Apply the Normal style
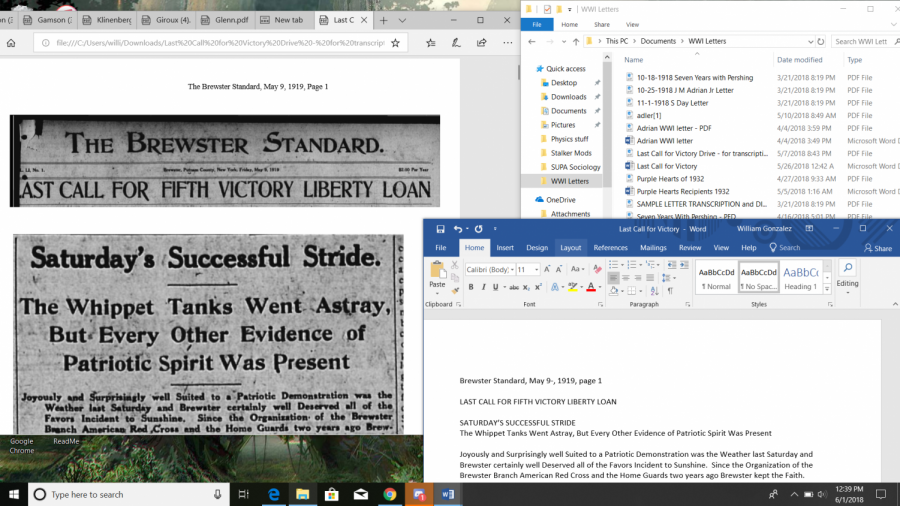 pos(716,277)
